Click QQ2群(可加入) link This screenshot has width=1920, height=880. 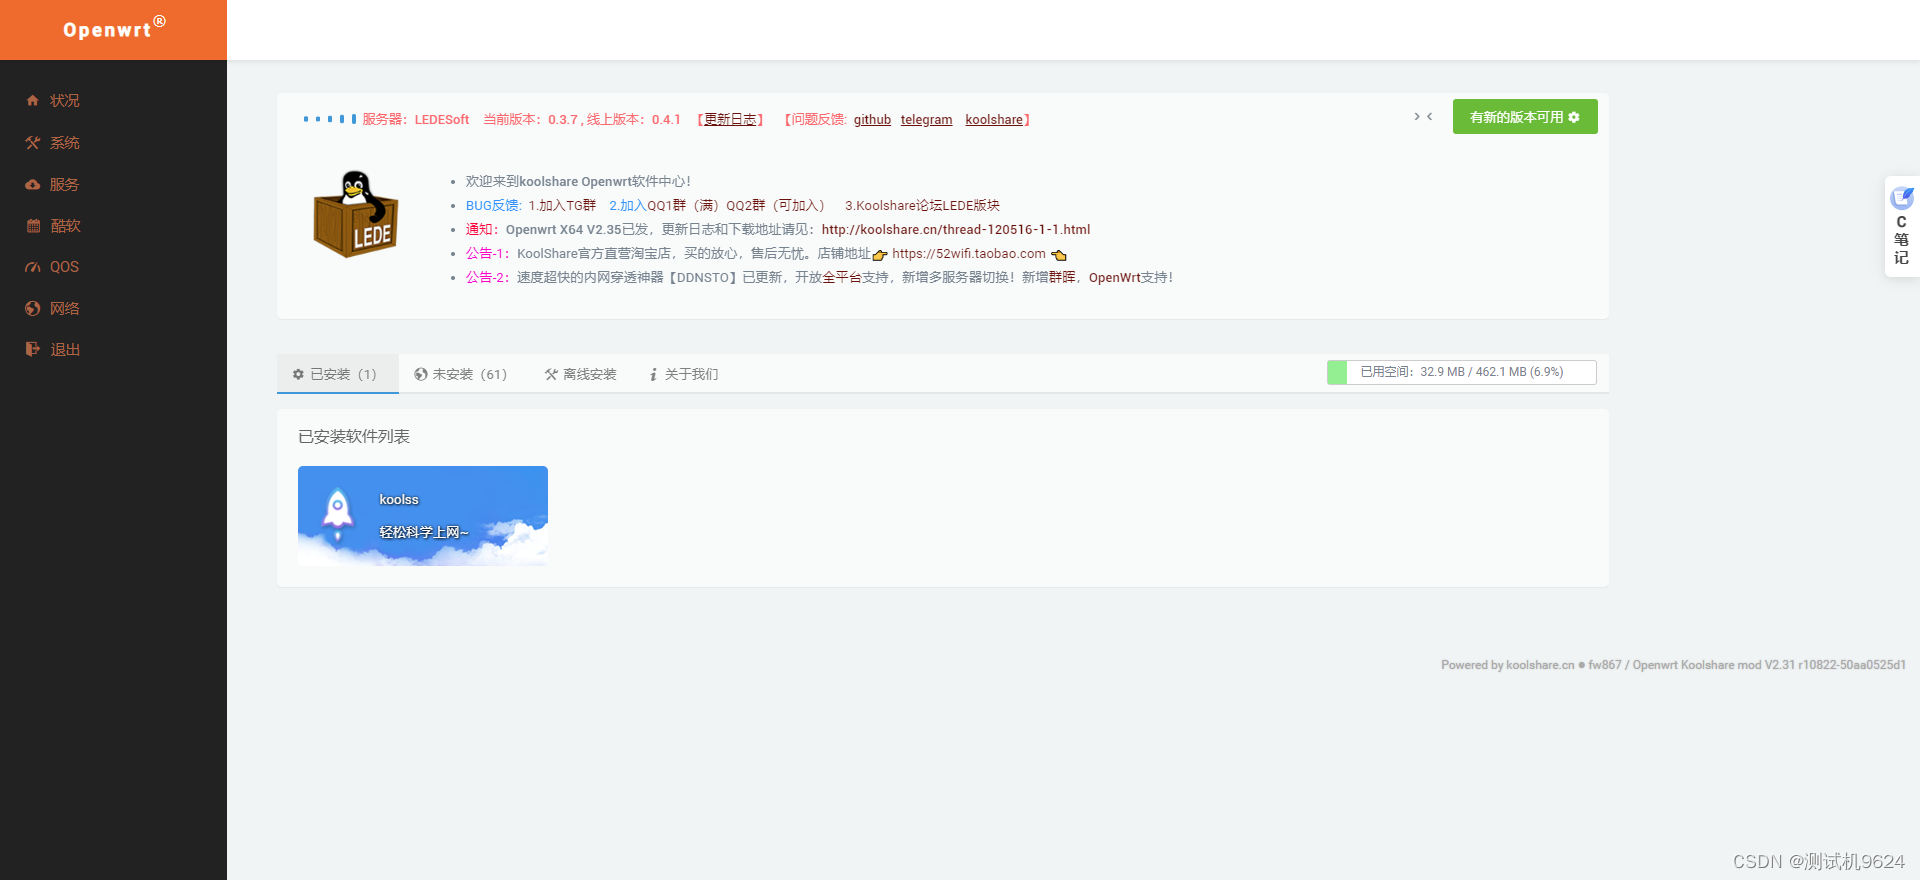(x=775, y=206)
